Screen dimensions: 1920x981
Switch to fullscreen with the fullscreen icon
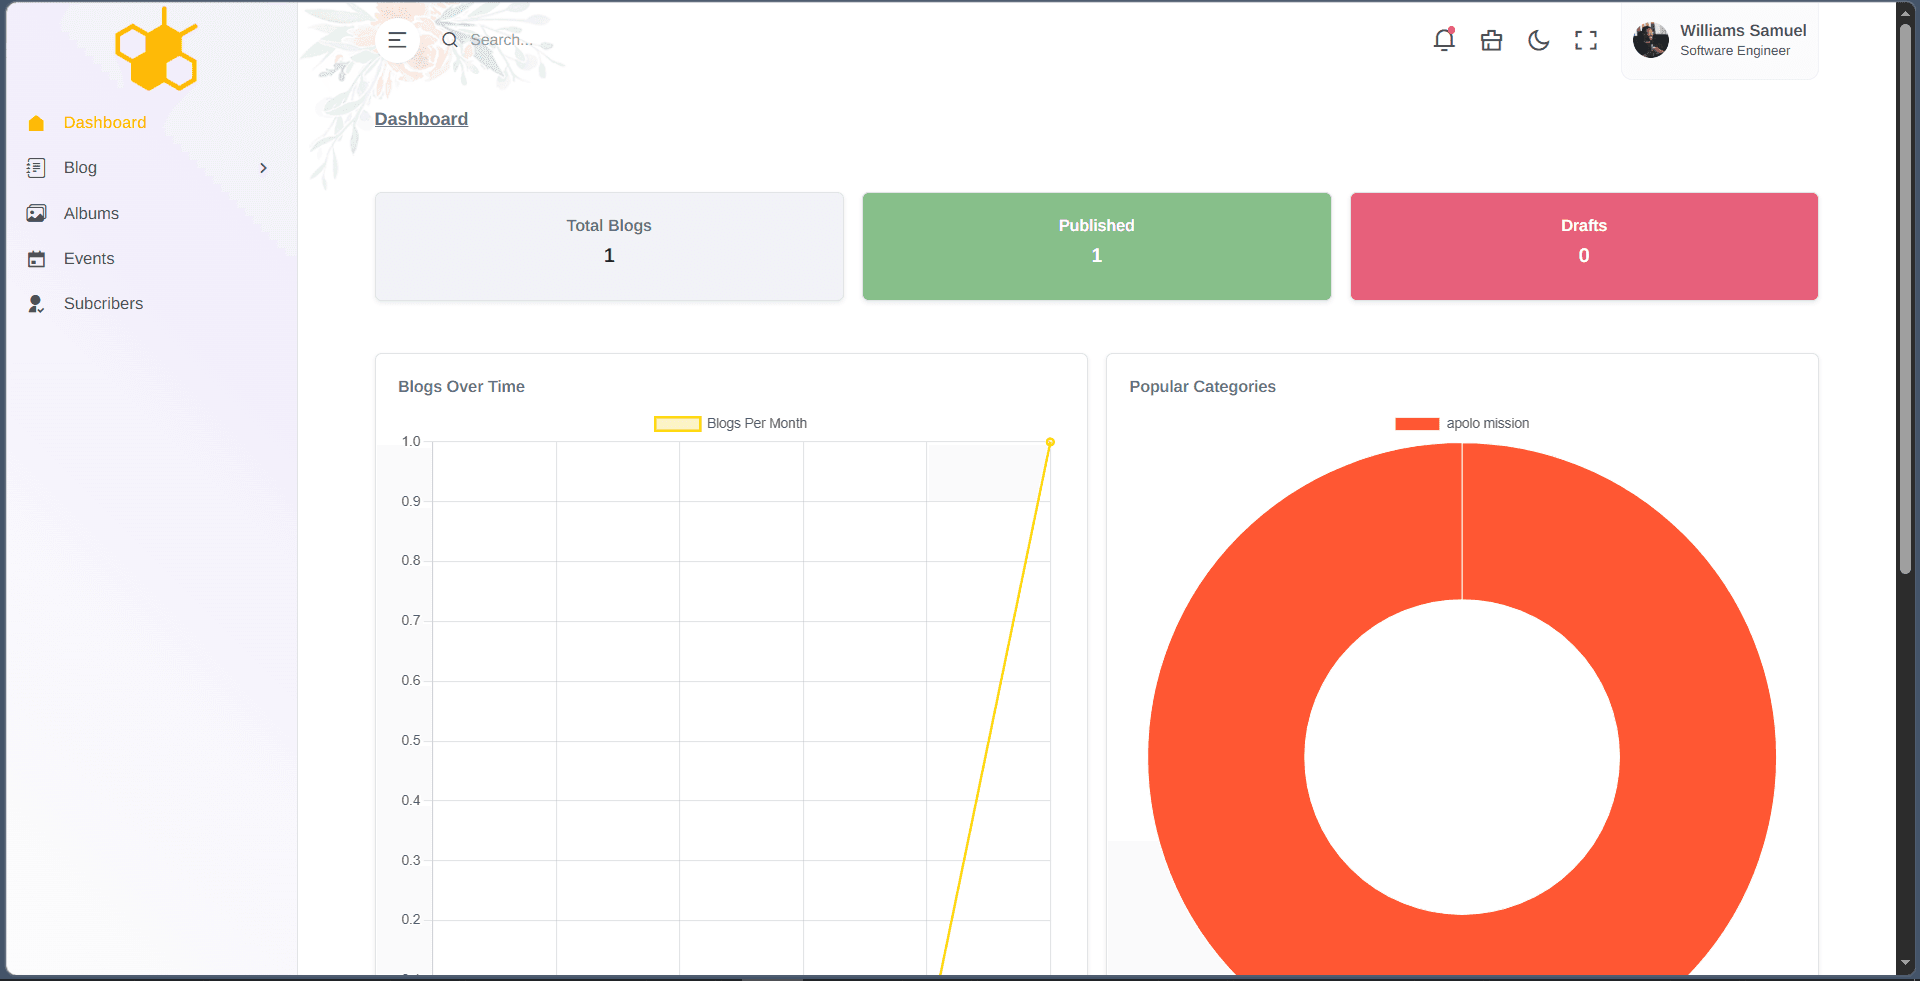1586,40
